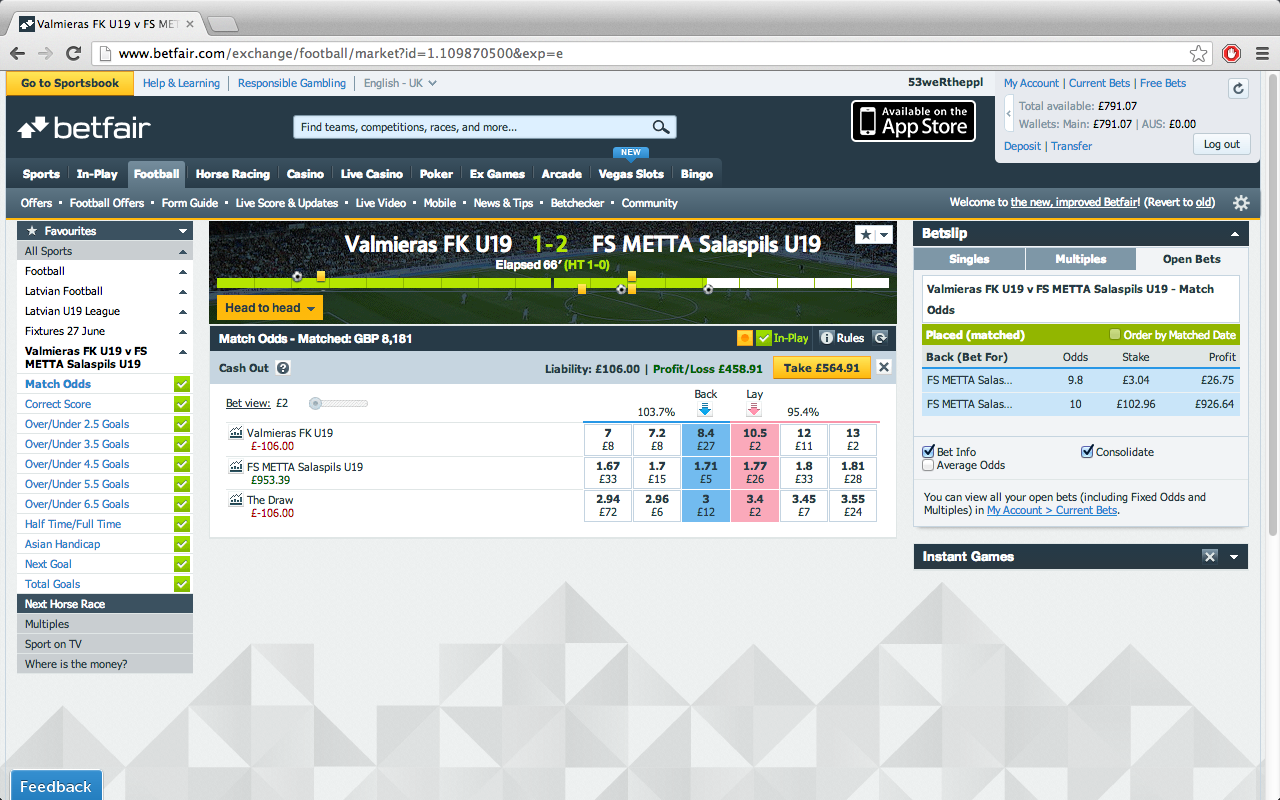Click the pink Lay all arrow icon
Image resolution: width=1280 pixels, height=800 pixels.
pyautogui.click(x=755, y=410)
